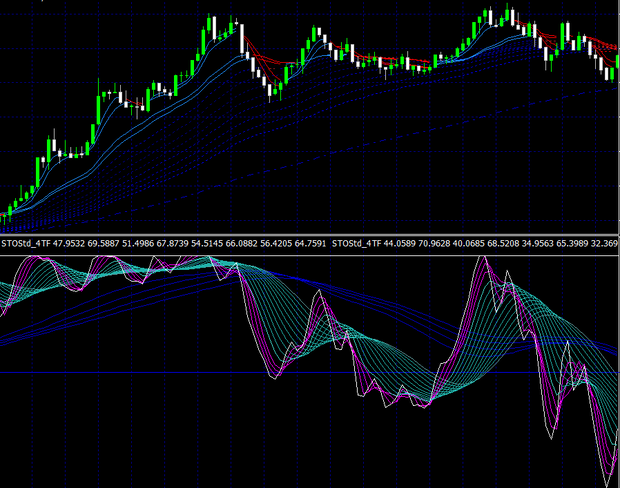The width and height of the screenshot is (620, 488).
Task: Click the value 67.8739 in indicator header
Action: click(x=172, y=243)
